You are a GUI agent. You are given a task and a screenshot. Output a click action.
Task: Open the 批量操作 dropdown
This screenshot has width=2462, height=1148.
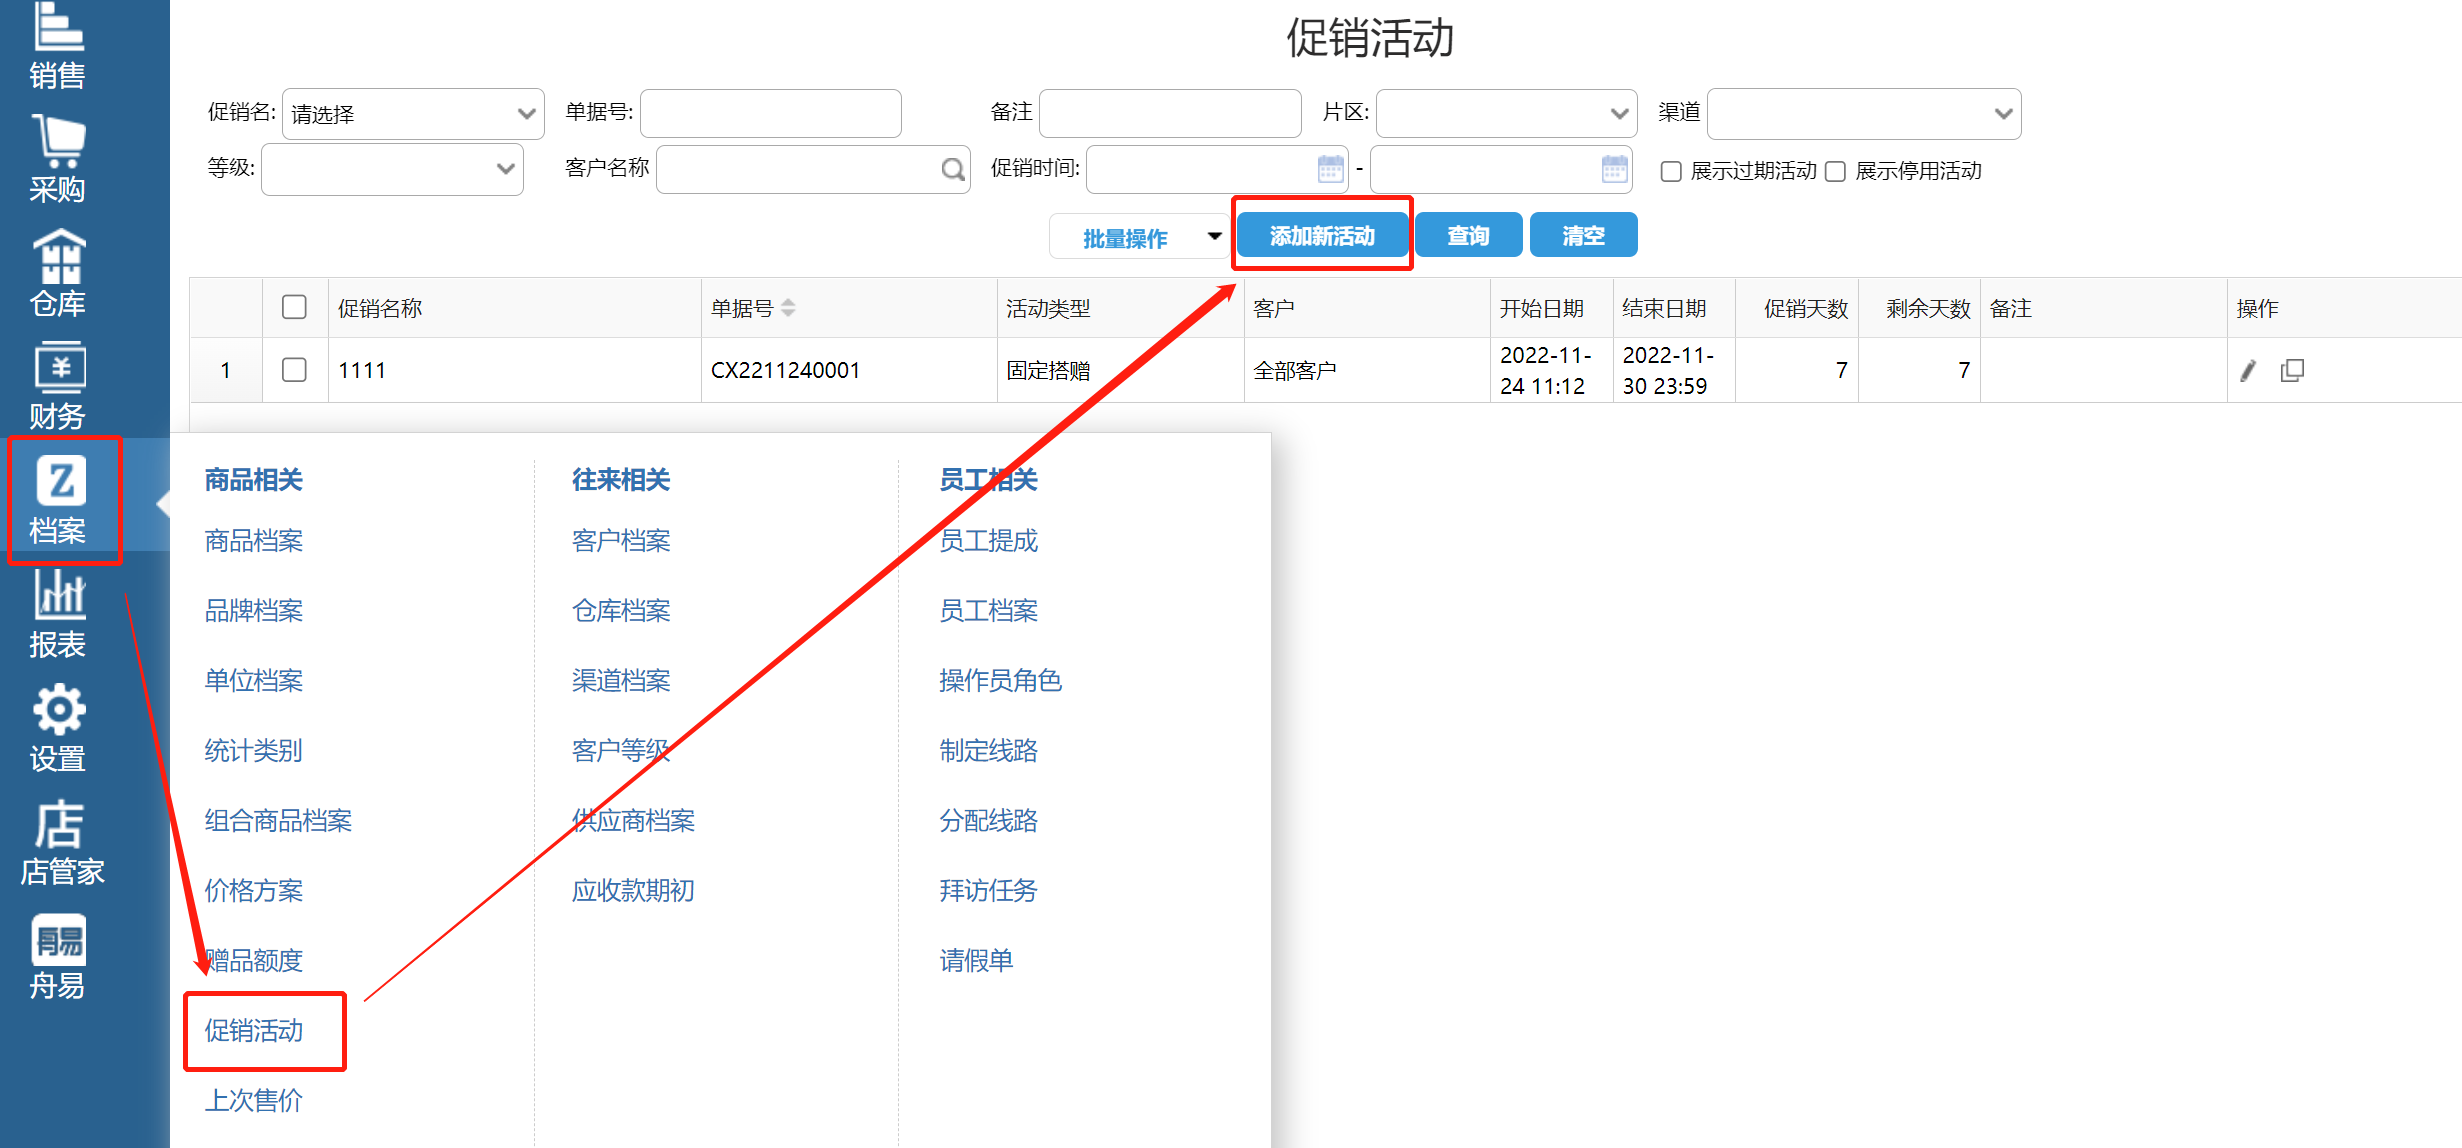[x=1139, y=237]
